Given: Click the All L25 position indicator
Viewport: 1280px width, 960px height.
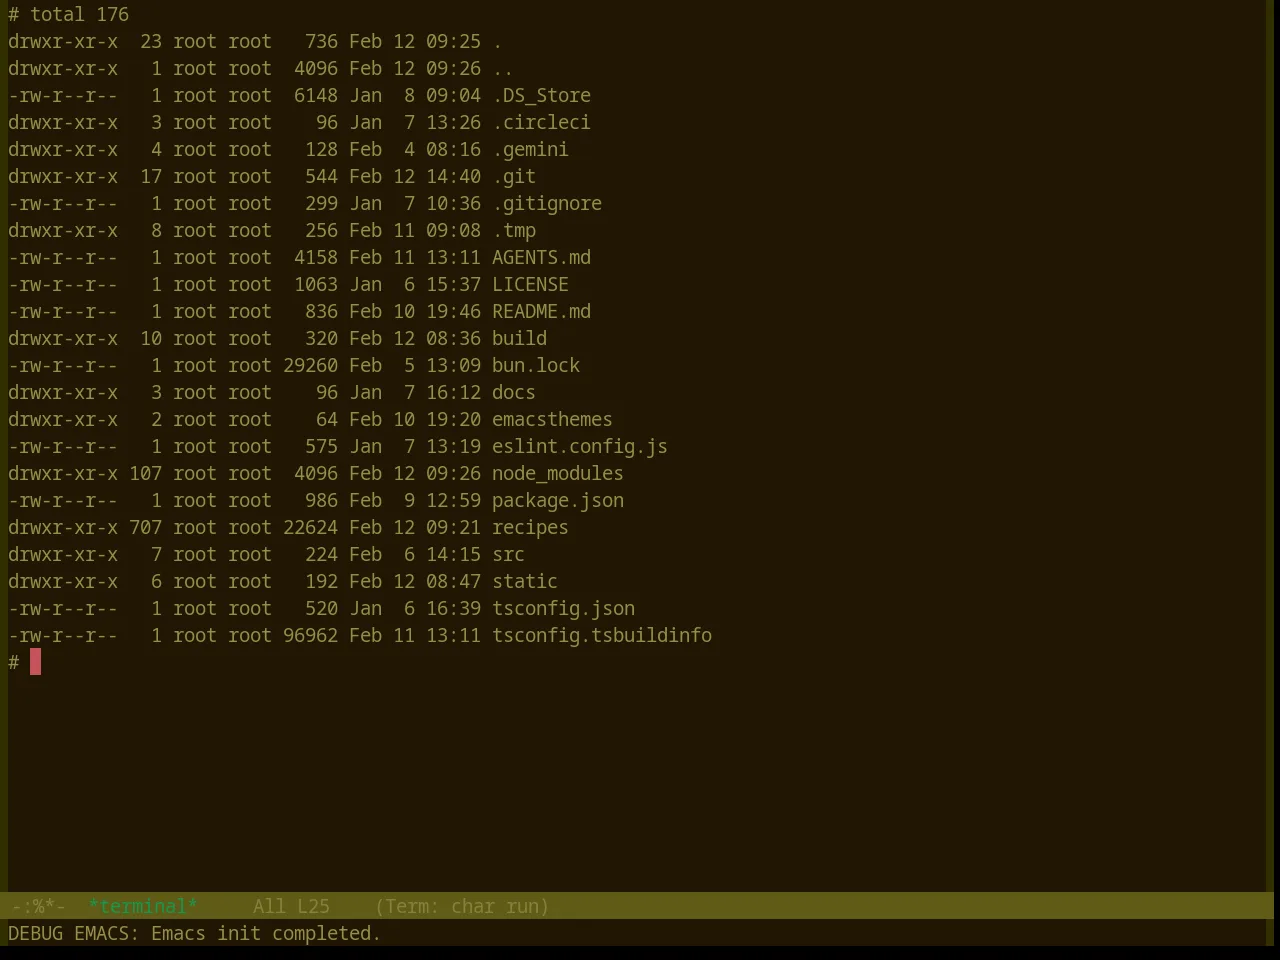Looking at the screenshot, I should 291,906.
